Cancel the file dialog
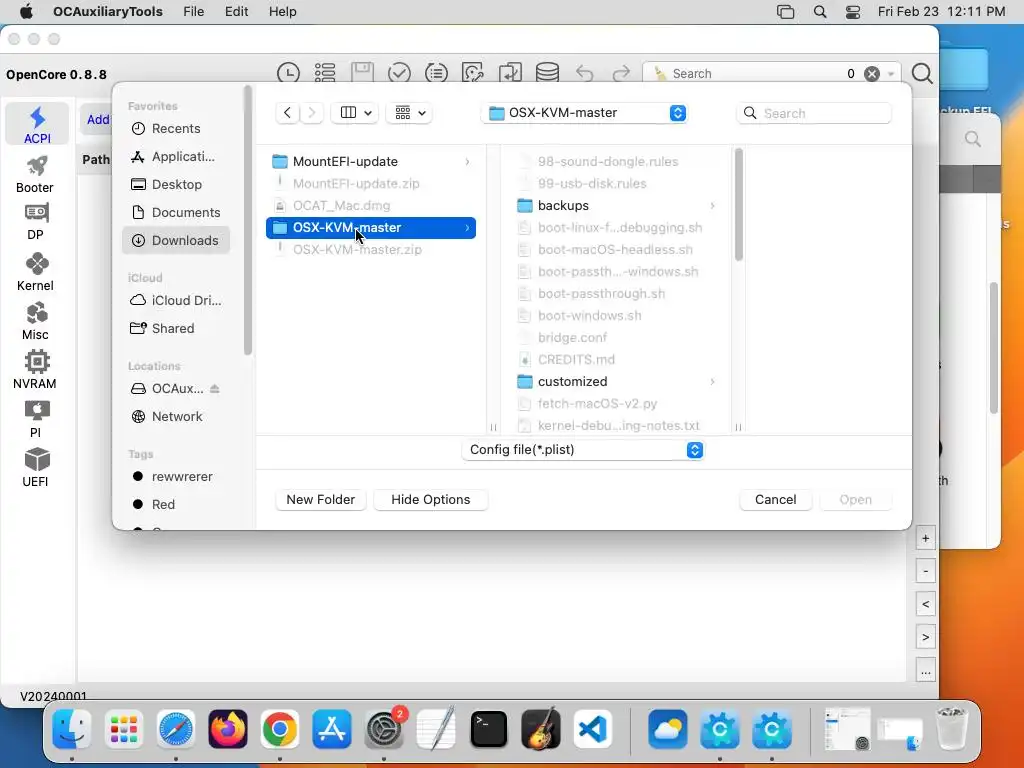Screen dimensions: 1024x768 (775, 500)
